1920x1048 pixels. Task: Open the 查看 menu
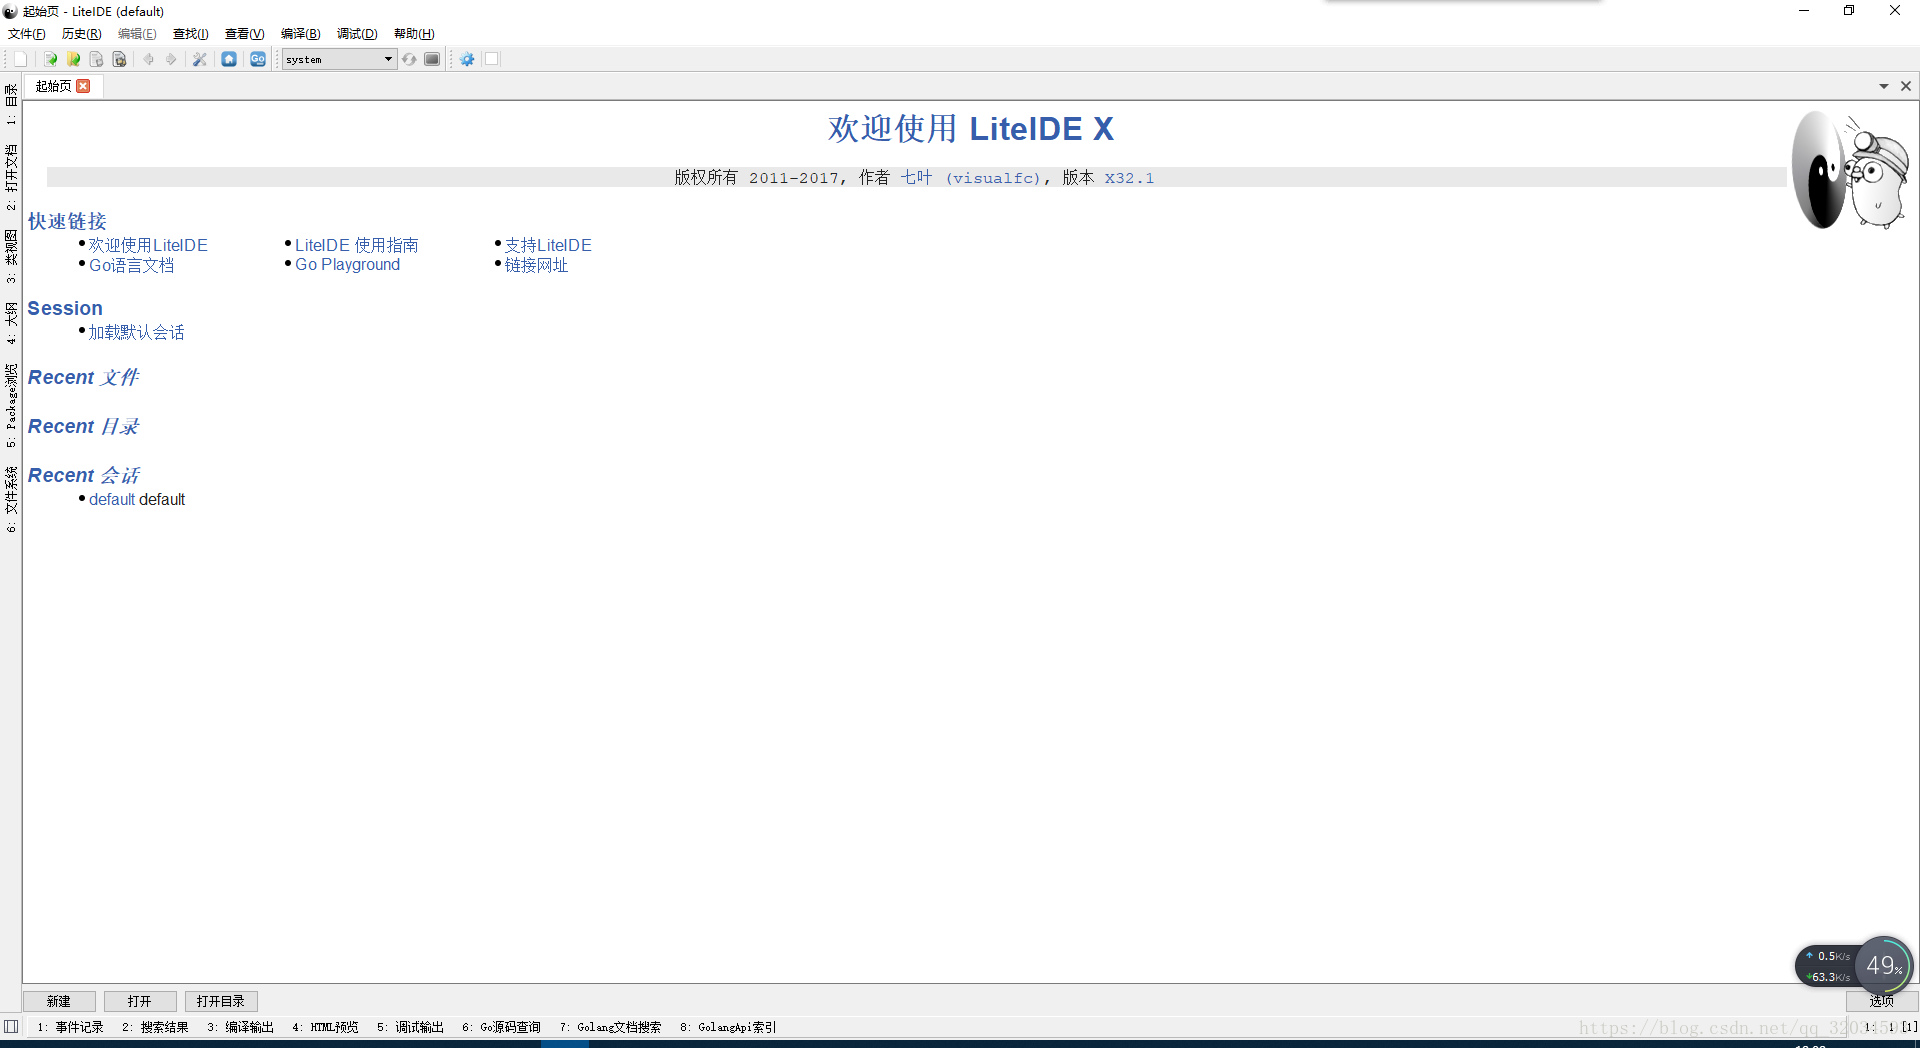pyautogui.click(x=245, y=34)
